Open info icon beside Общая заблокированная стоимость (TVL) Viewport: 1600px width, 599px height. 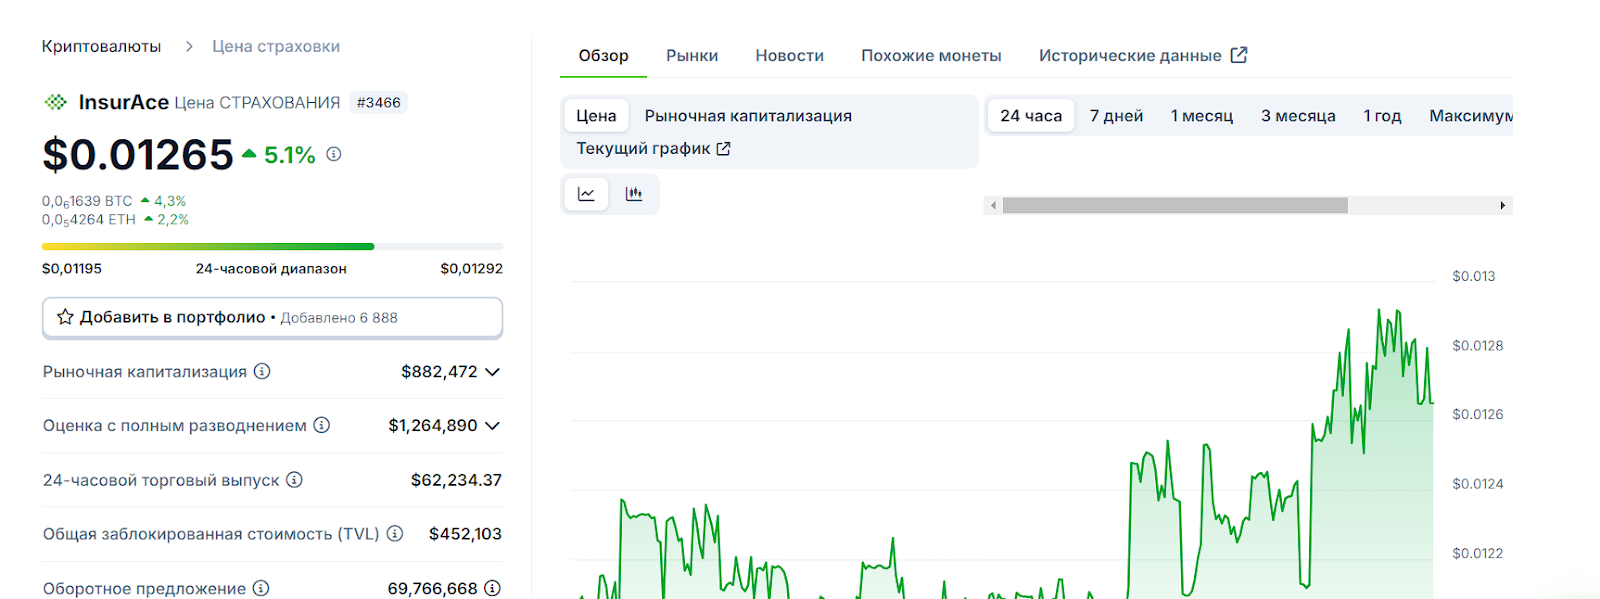(395, 533)
